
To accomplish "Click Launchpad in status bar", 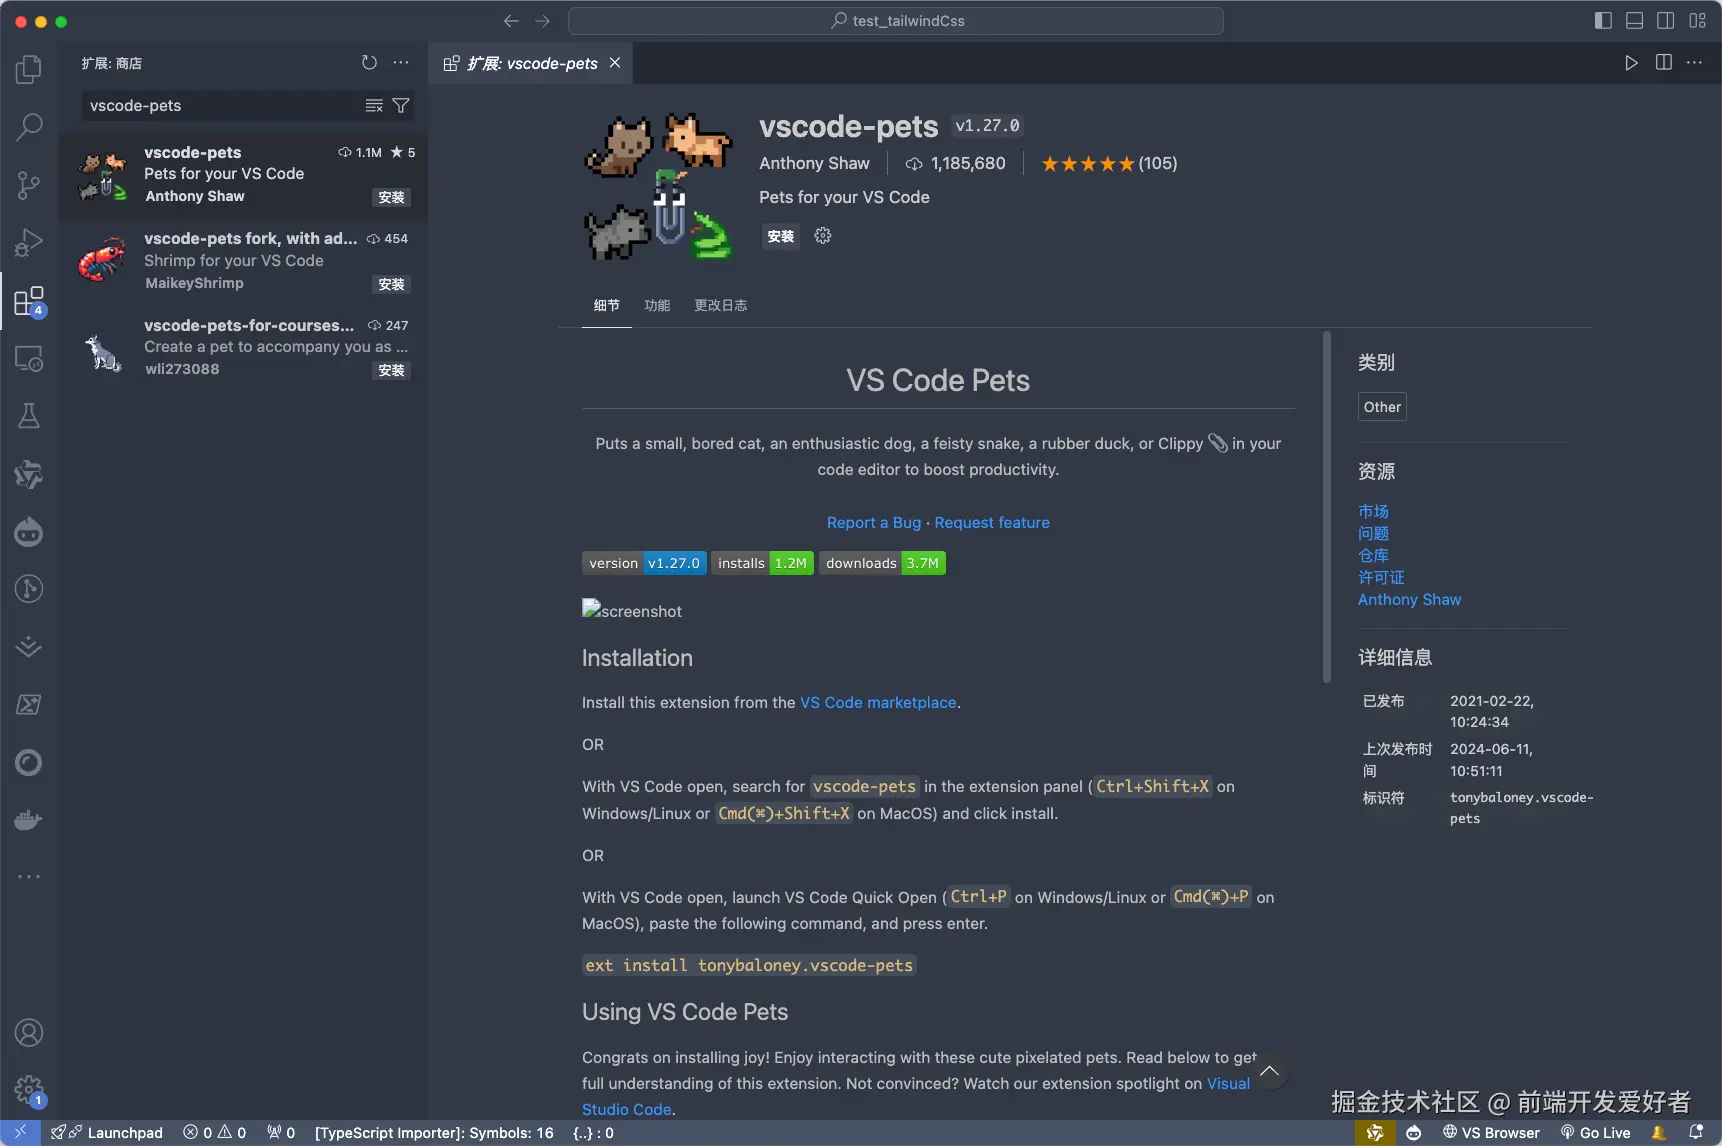I will [x=107, y=1133].
